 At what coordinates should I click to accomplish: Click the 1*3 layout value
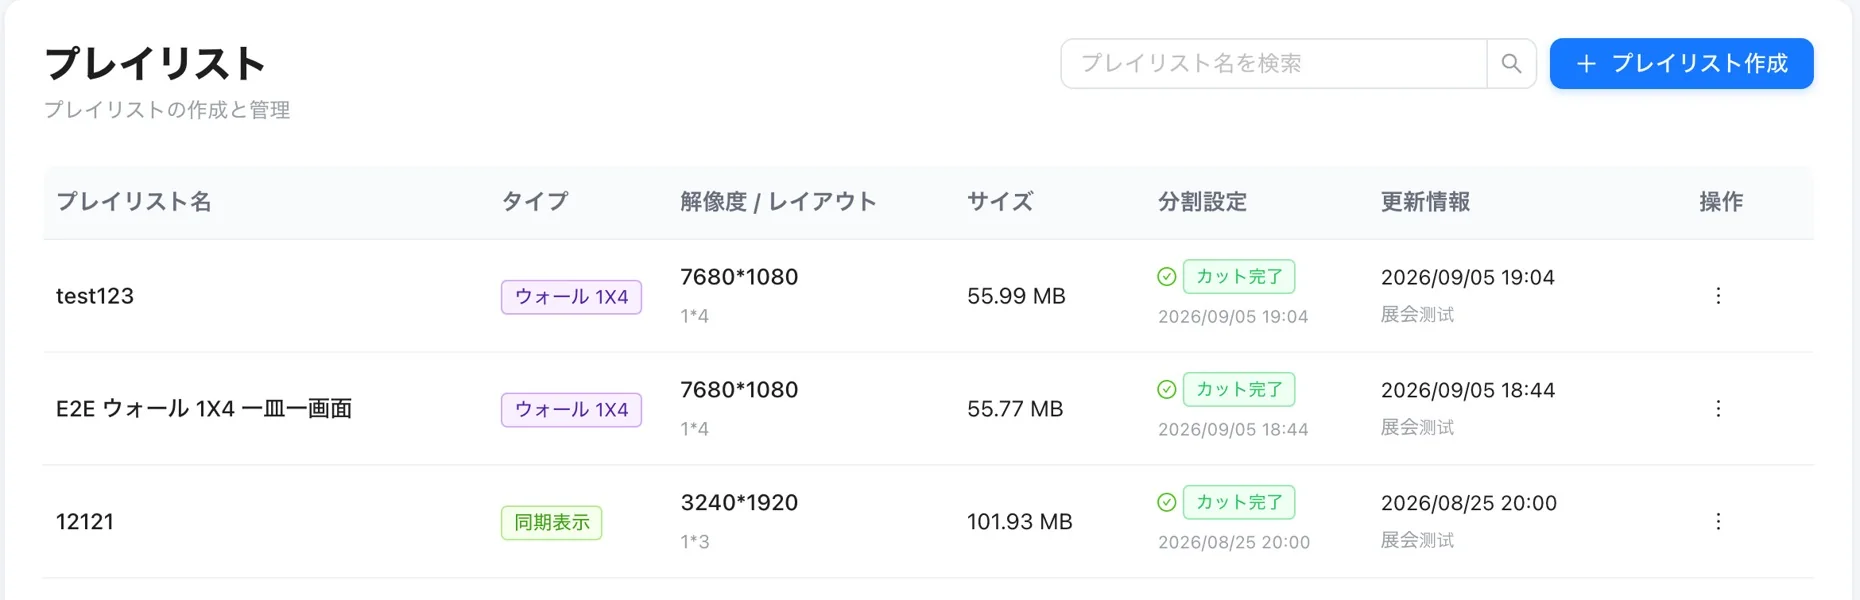point(695,542)
